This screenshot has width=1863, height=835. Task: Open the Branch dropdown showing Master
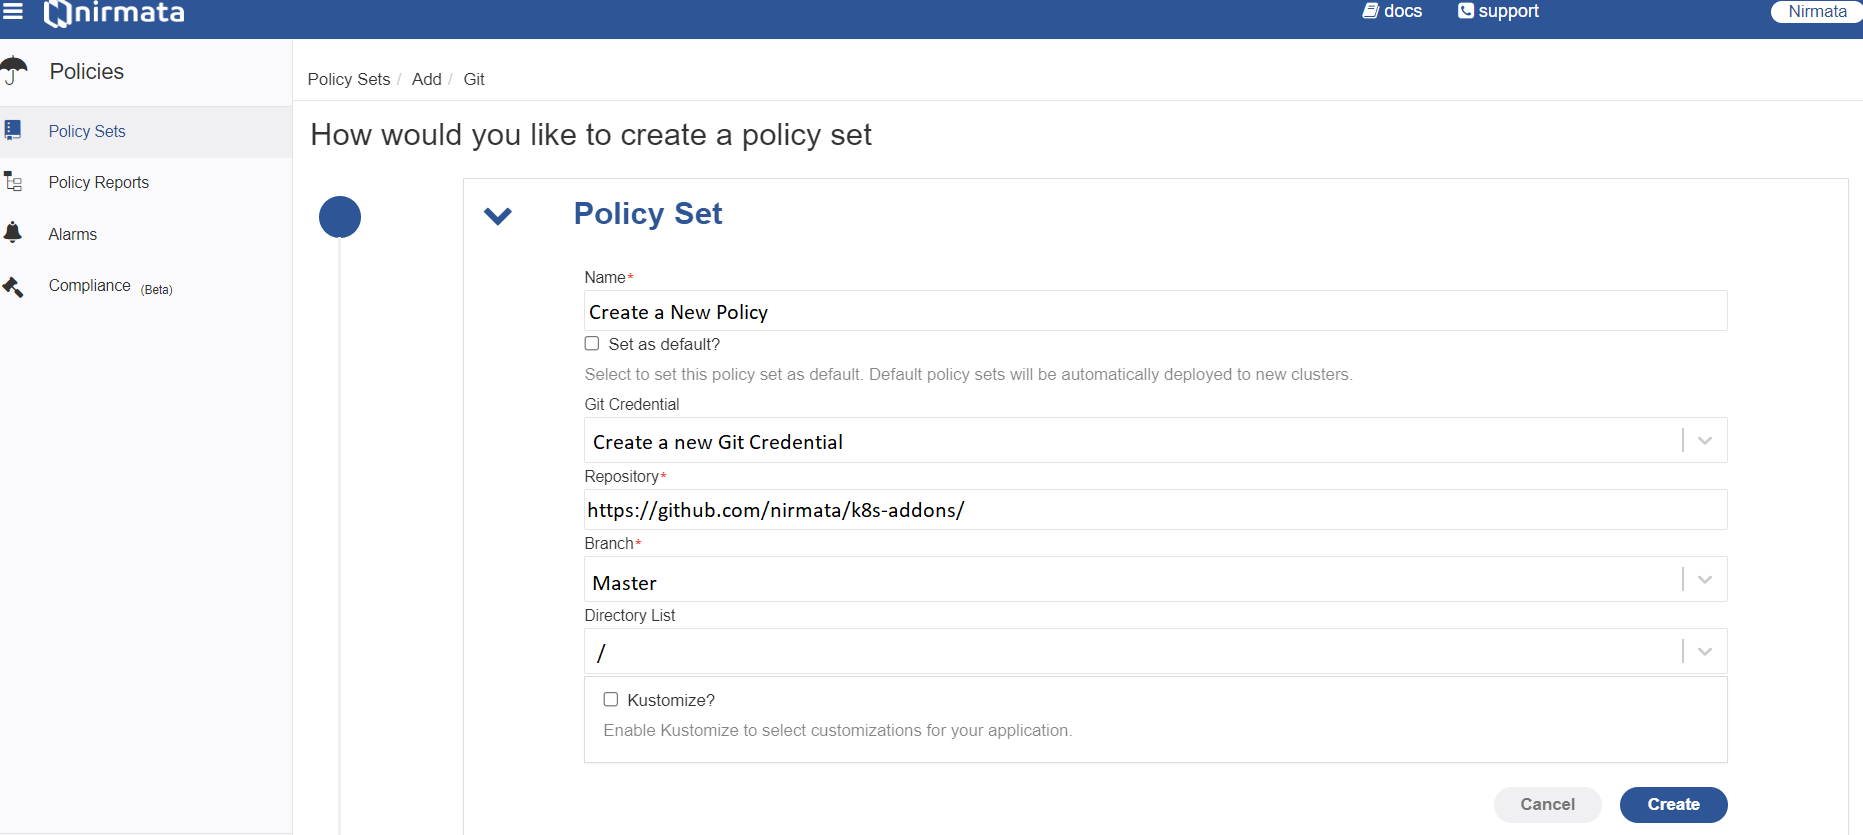[x=1155, y=579]
